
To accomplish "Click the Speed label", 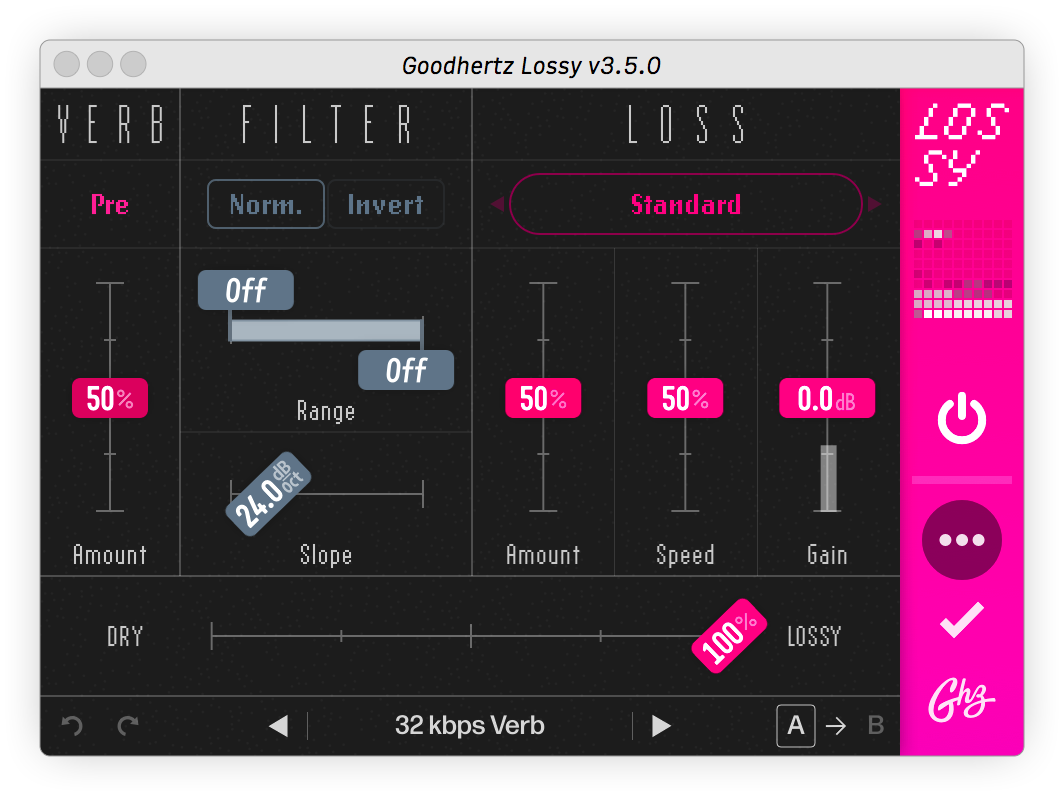I will [685, 555].
